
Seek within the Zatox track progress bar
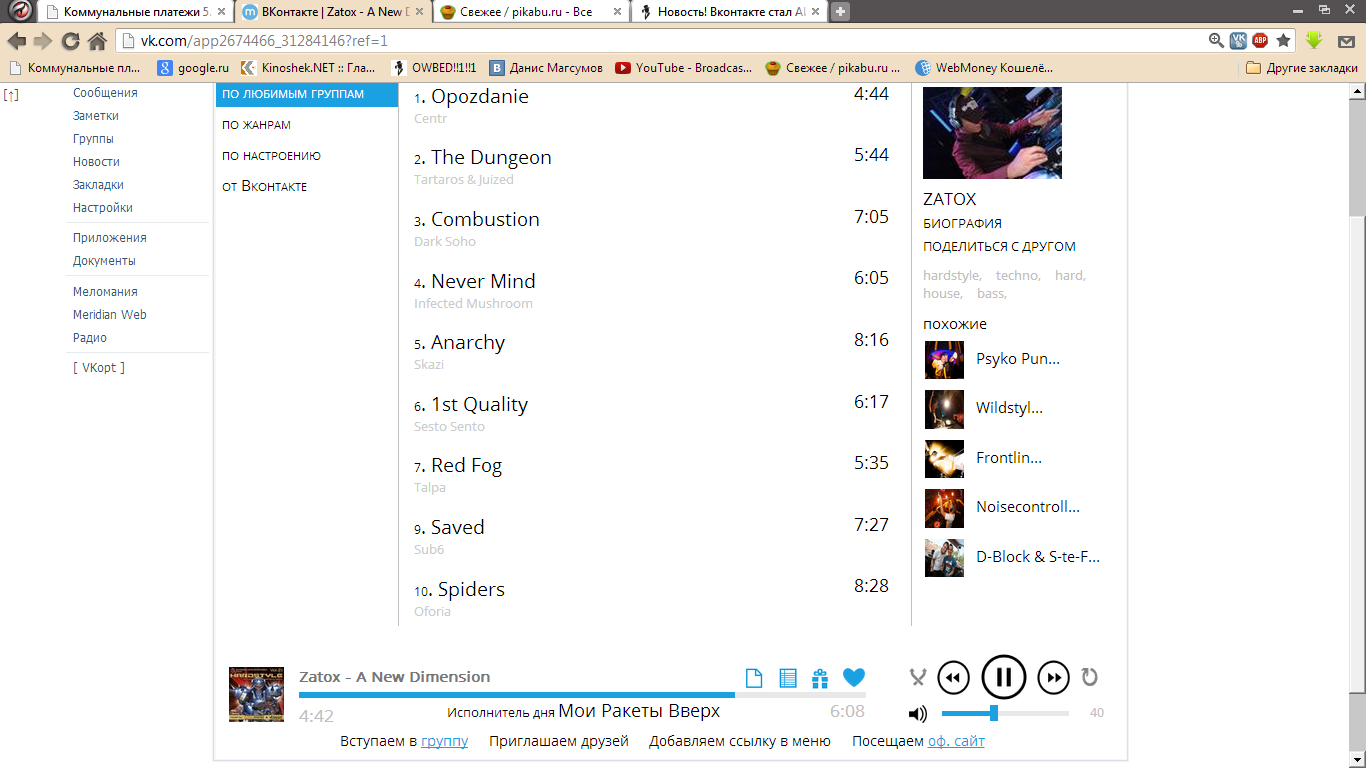582,695
